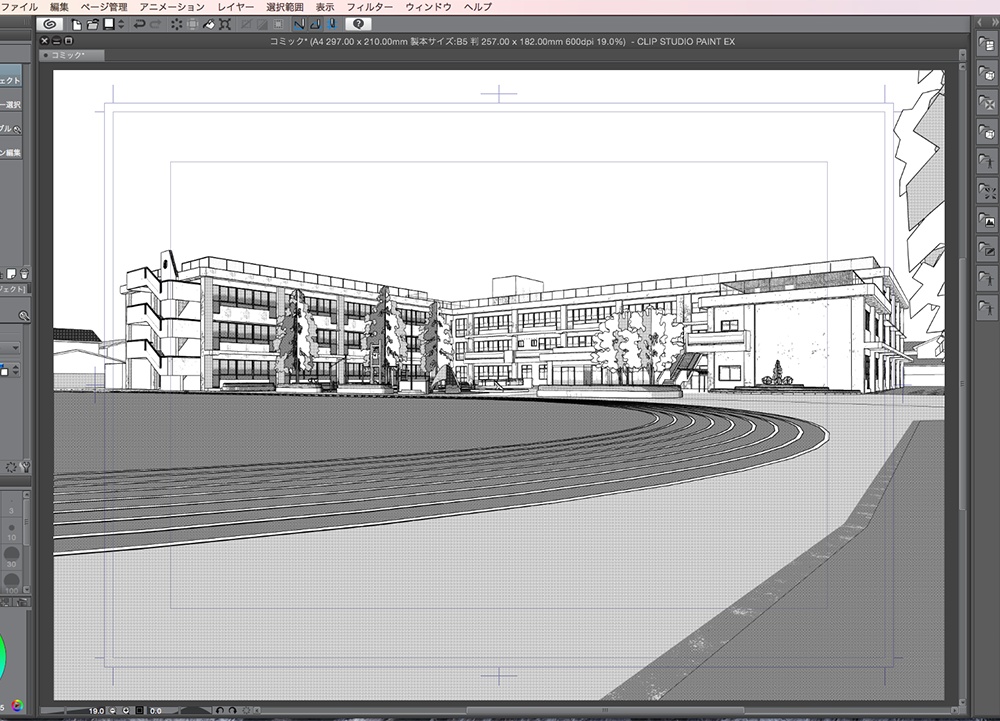Click the Invert selection toolbar icon
The width and height of the screenshot is (1000, 721).
261,24
